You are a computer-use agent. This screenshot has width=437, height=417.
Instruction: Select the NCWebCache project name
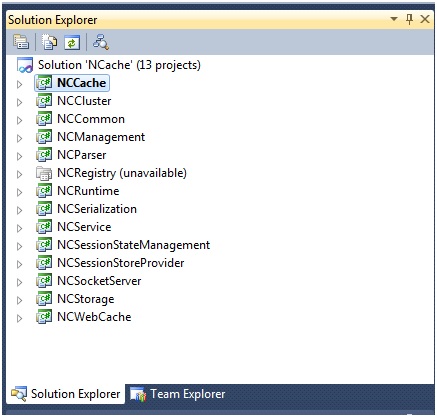tap(94, 317)
